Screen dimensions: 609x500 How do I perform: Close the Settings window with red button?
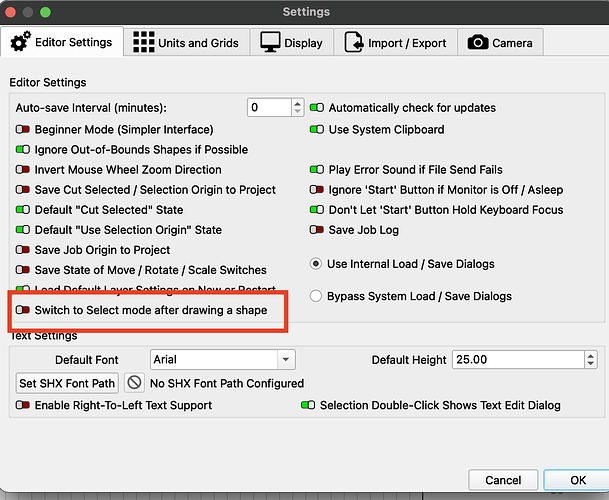[x=10, y=12]
